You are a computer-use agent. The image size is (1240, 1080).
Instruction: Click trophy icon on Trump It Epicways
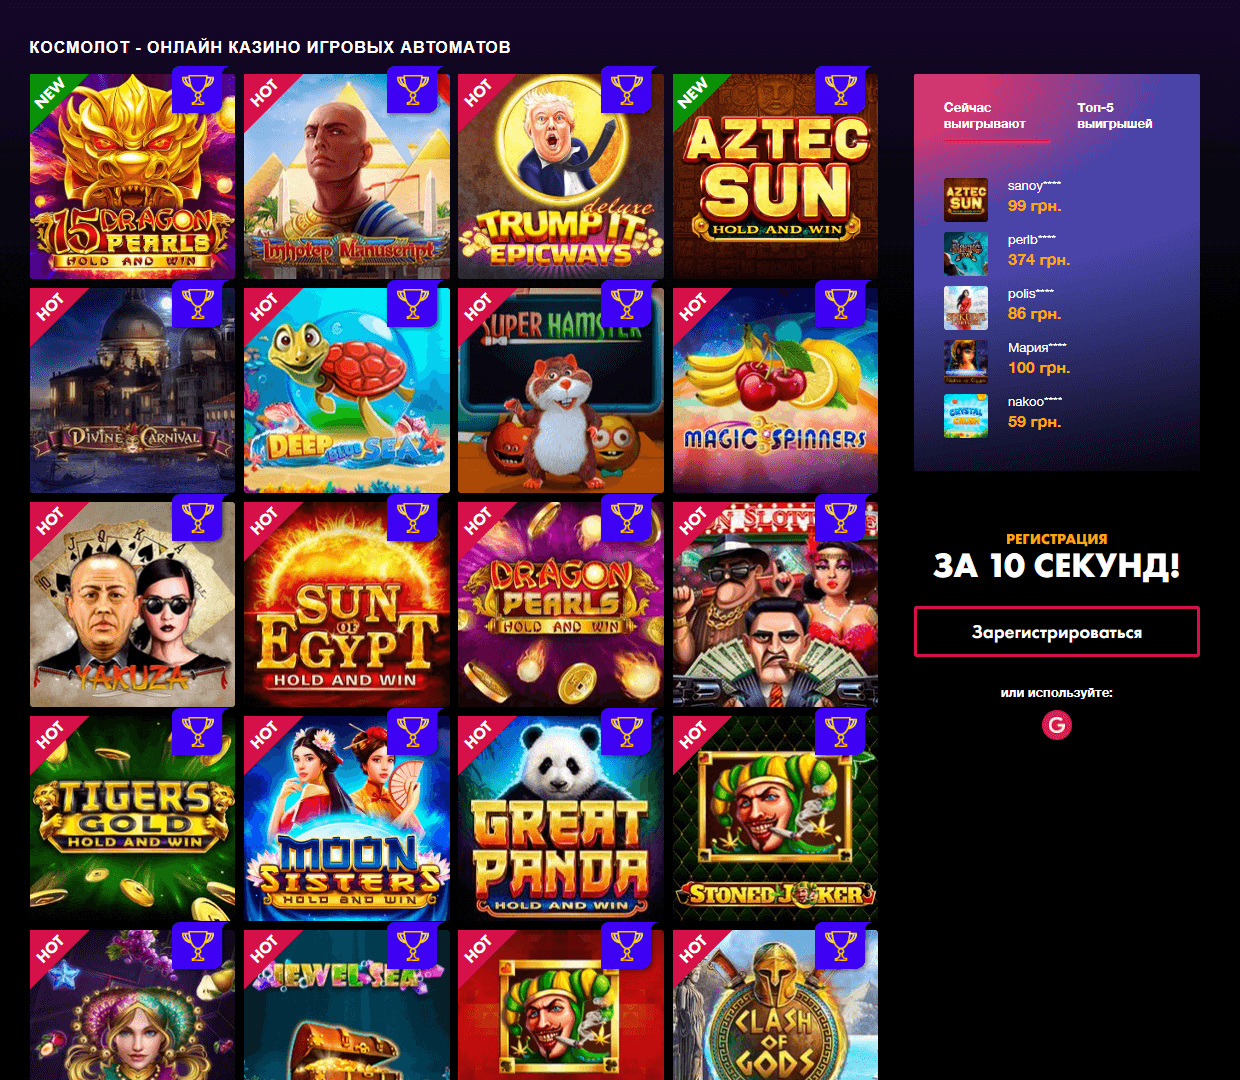pos(626,91)
